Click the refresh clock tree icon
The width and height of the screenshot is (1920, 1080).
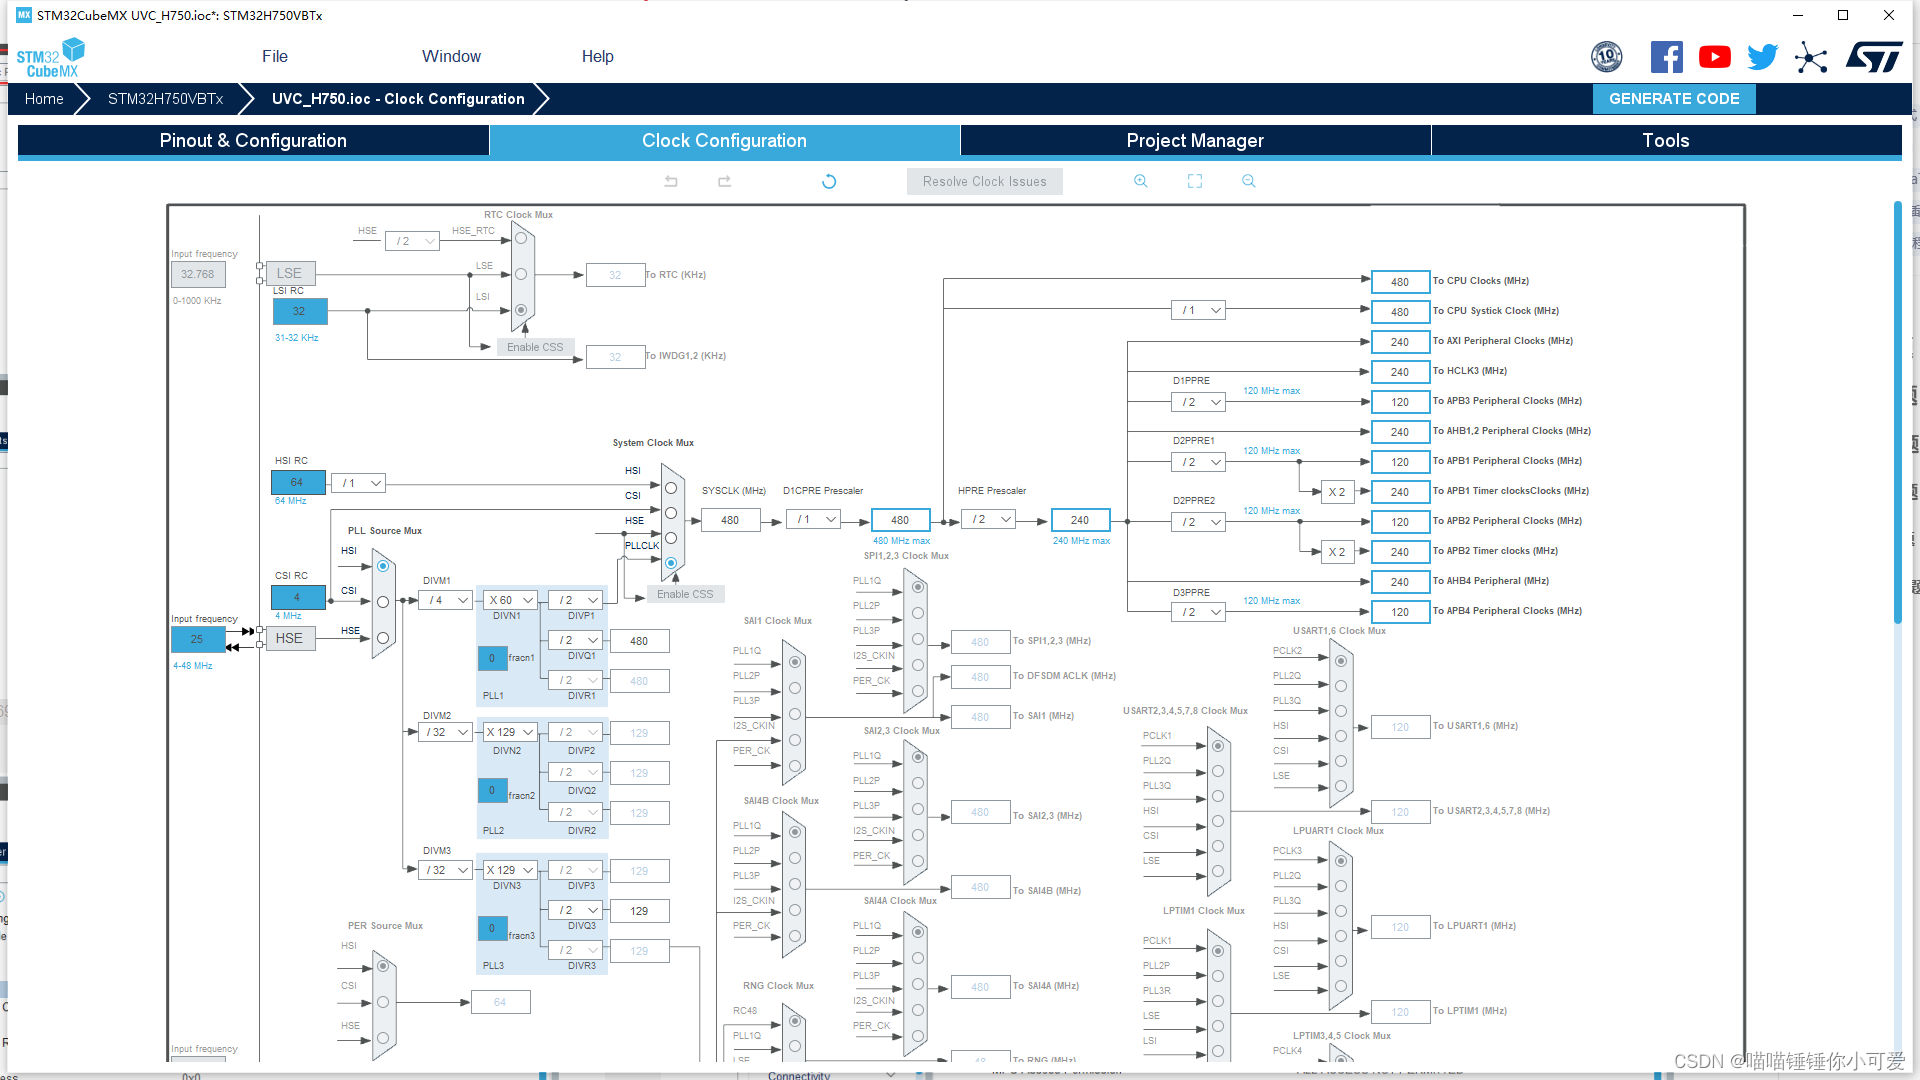pyautogui.click(x=829, y=181)
